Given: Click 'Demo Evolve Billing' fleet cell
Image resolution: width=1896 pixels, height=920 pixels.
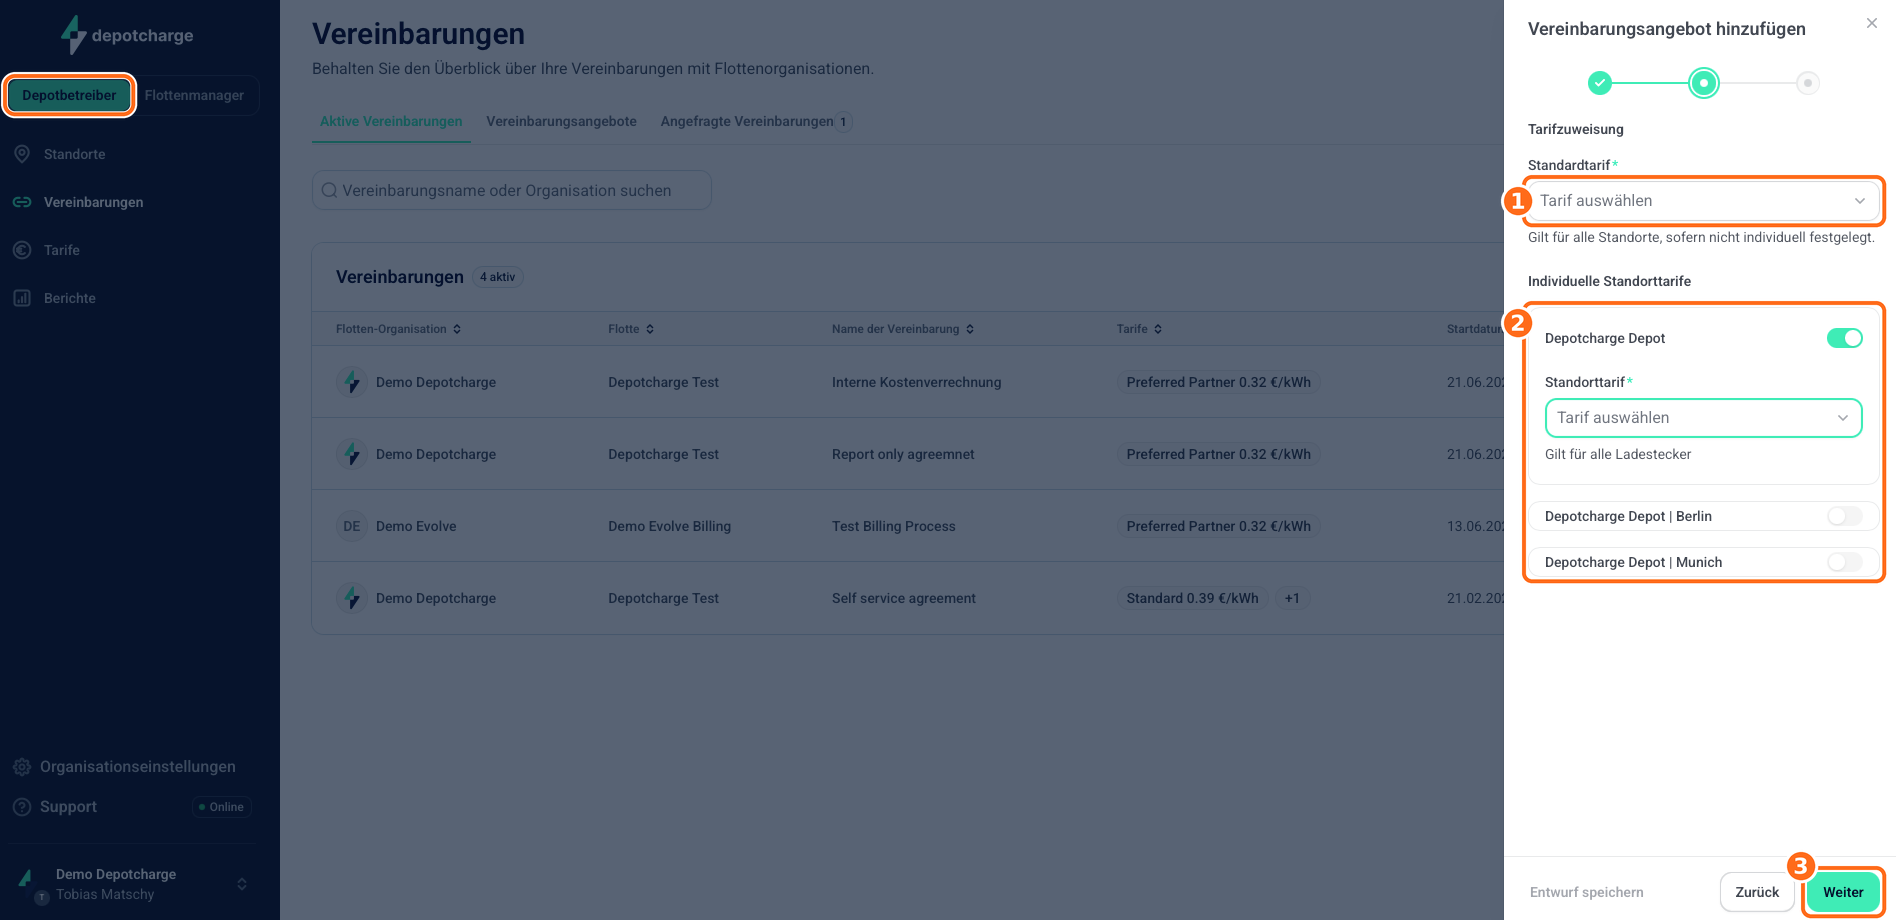Looking at the screenshot, I should 669,526.
